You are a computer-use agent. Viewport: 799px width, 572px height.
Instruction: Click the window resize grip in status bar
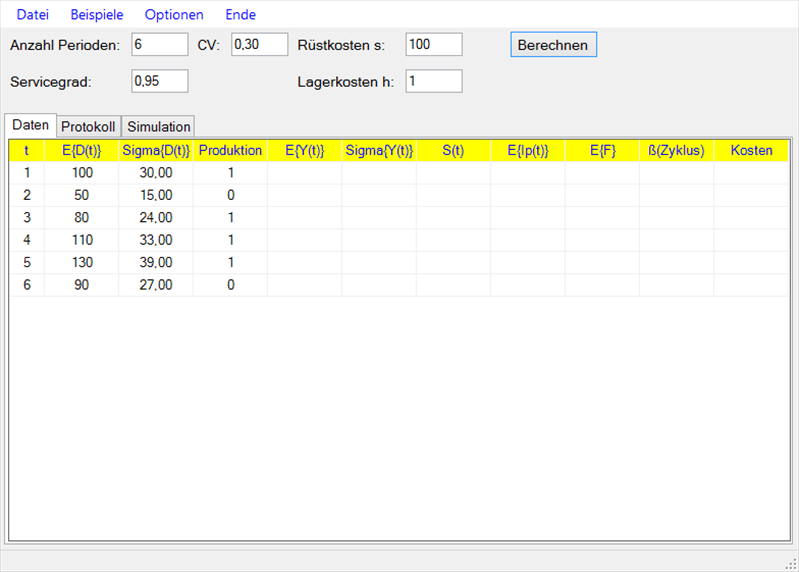(x=790, y=563)
